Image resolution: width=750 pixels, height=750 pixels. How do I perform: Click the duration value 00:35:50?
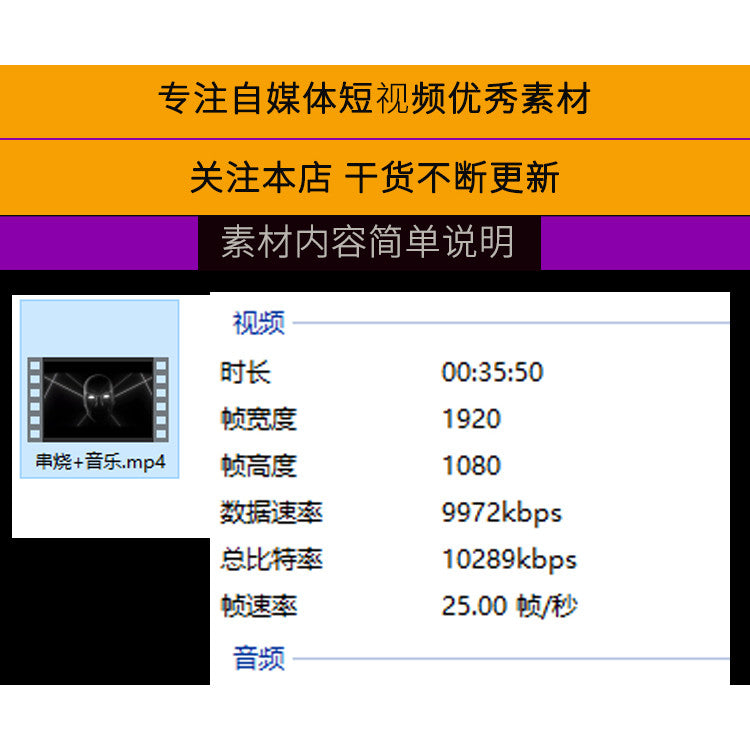click(x=492, y=372)
